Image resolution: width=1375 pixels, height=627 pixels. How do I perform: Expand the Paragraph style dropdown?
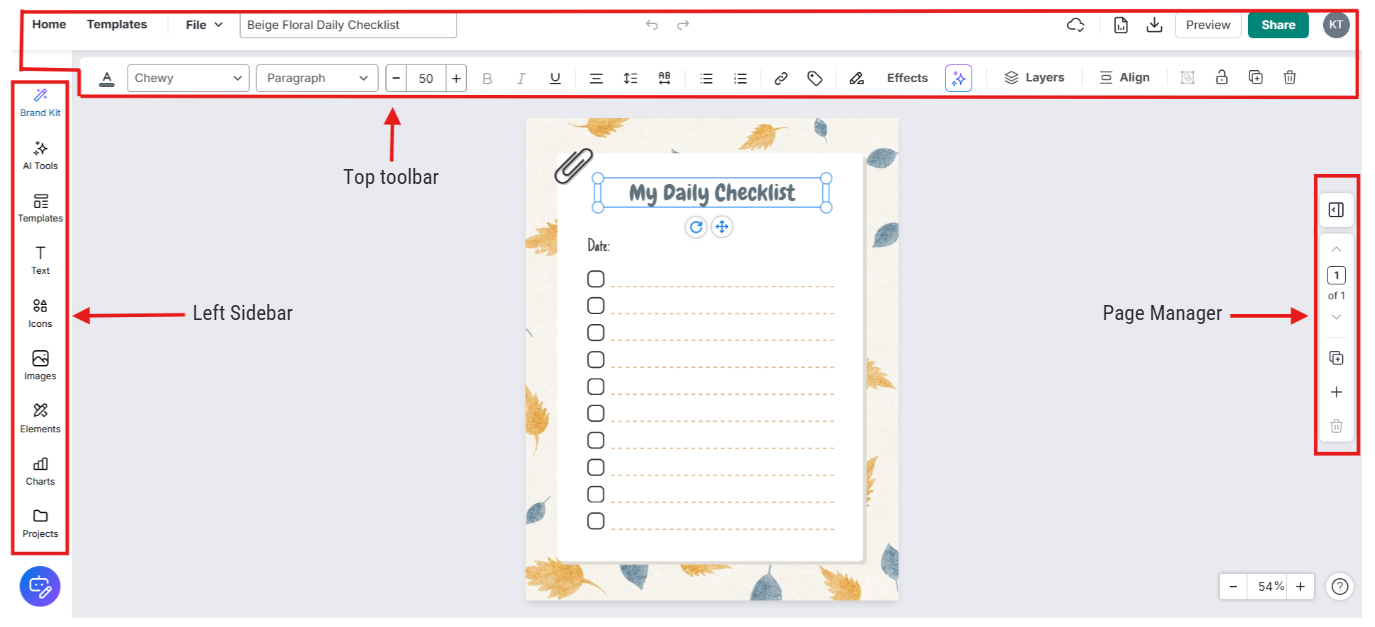tap(317, 78)
